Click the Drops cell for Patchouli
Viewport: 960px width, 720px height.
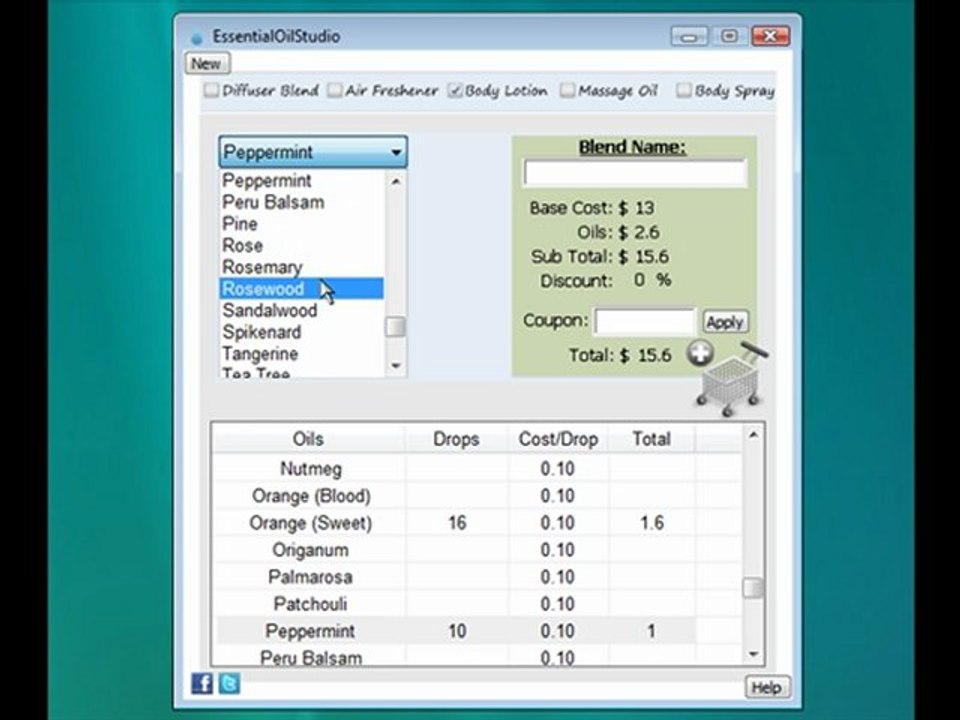(457, 604)
